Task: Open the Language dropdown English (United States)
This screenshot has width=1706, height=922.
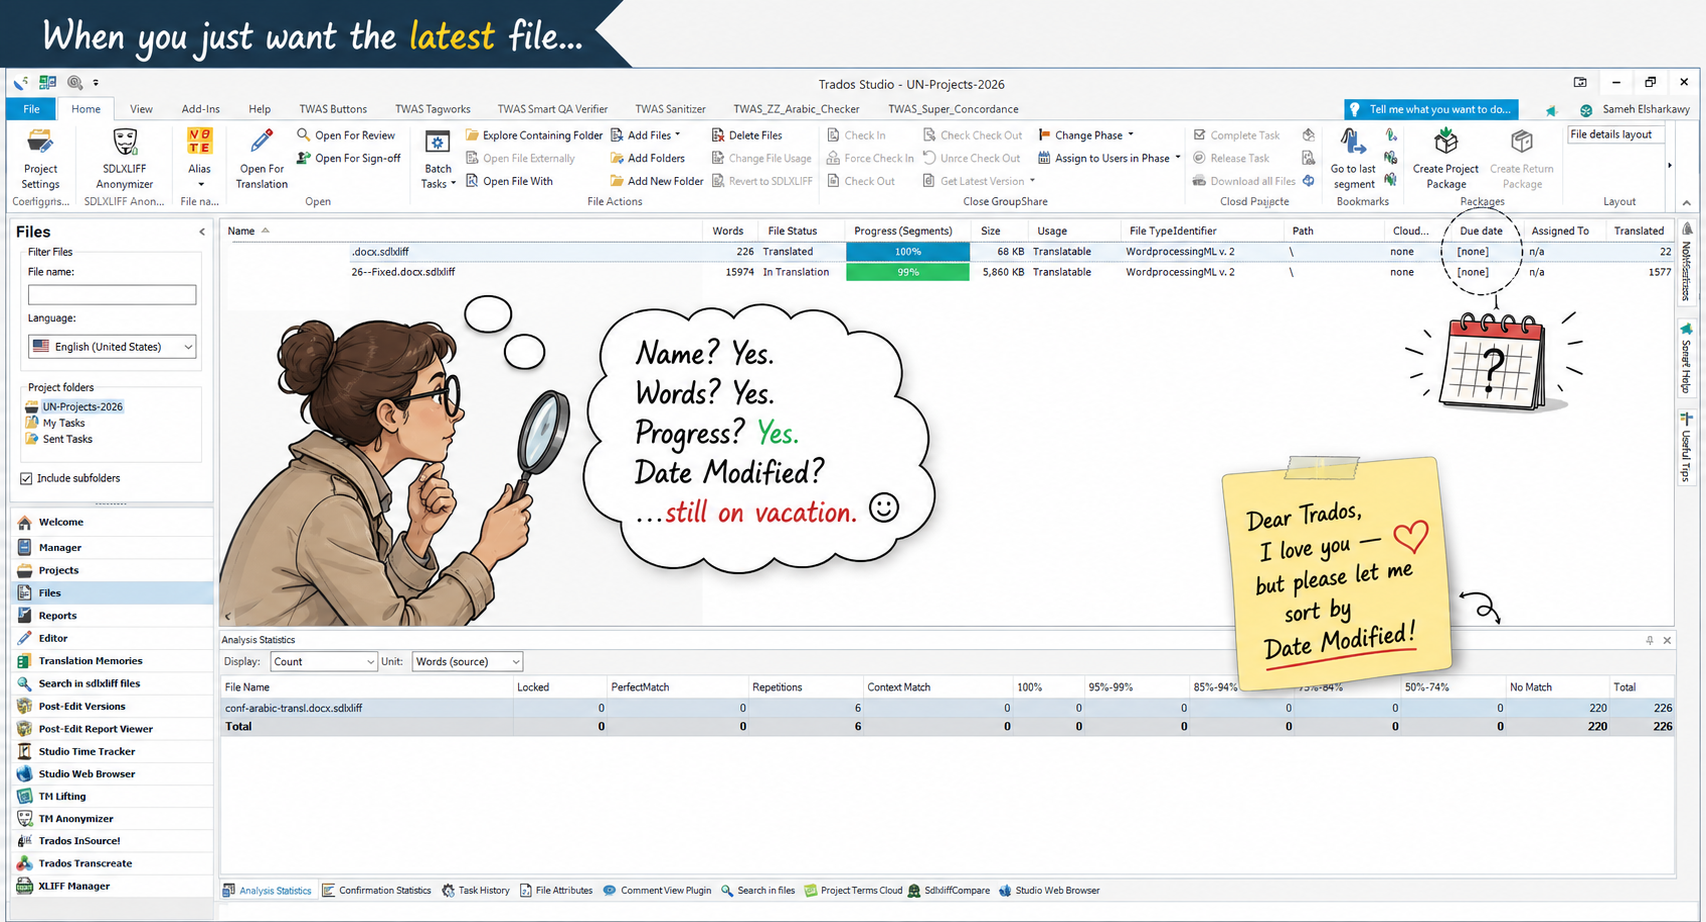Action: click(112, 346)
